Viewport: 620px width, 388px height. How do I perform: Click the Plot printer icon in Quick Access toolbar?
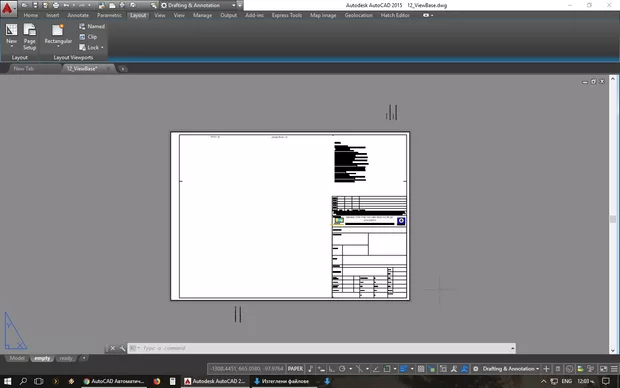[x=56, y=5]
